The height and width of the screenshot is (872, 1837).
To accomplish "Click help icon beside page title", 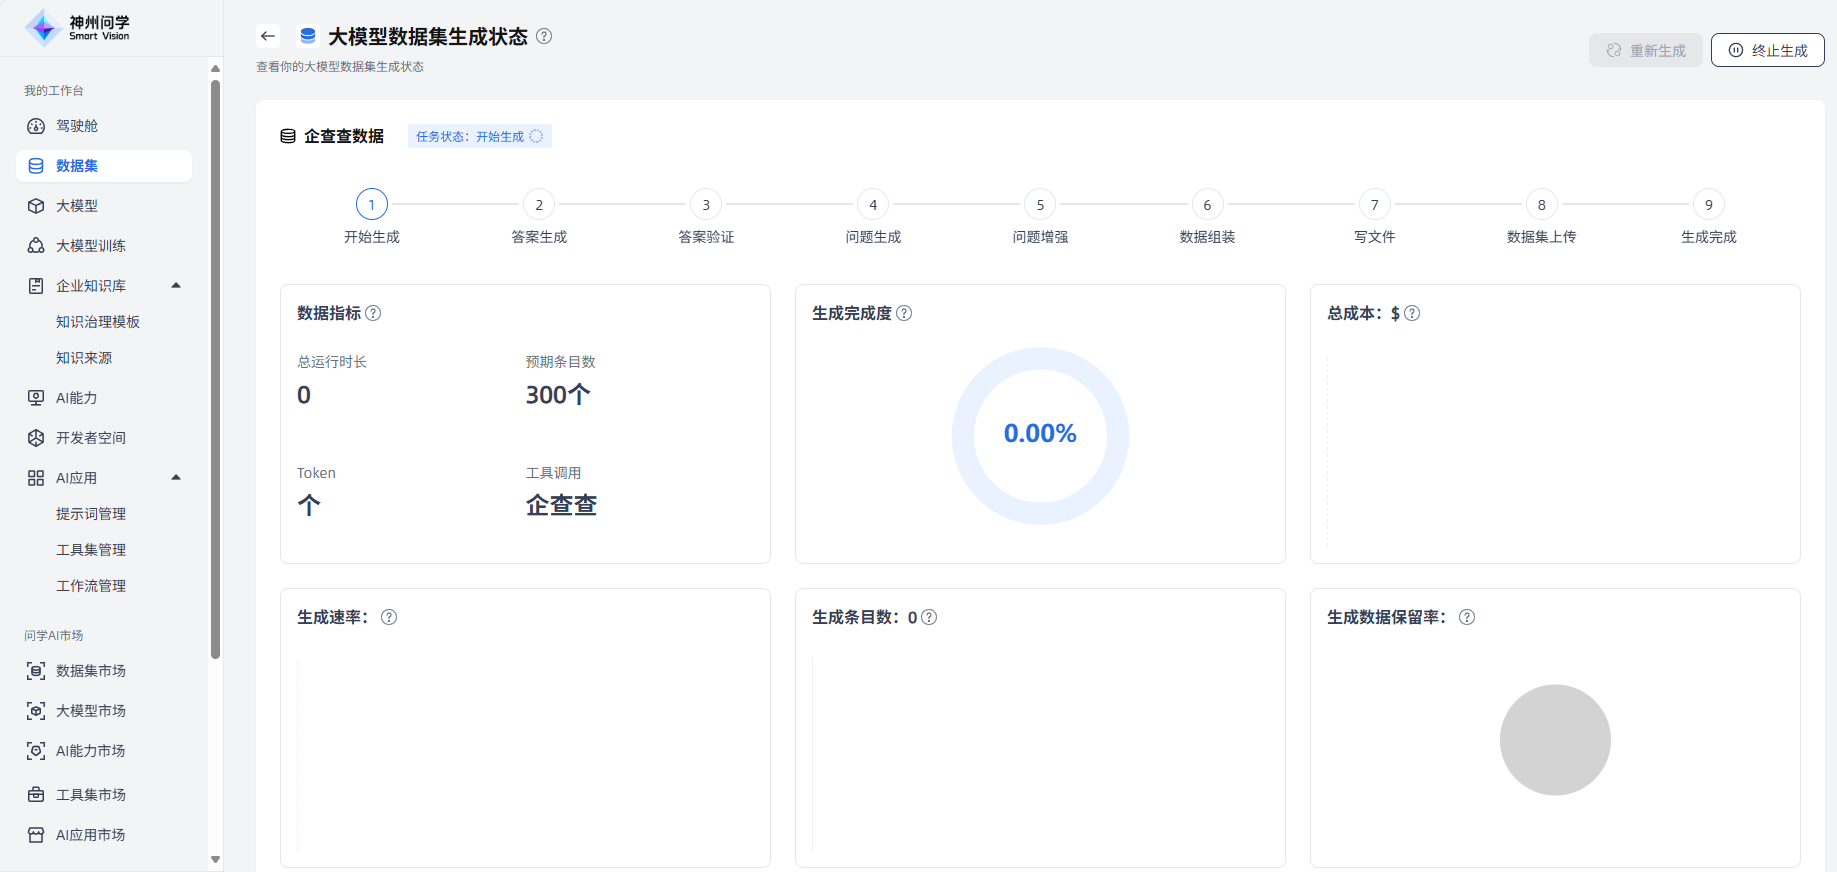I will (544, 36).
